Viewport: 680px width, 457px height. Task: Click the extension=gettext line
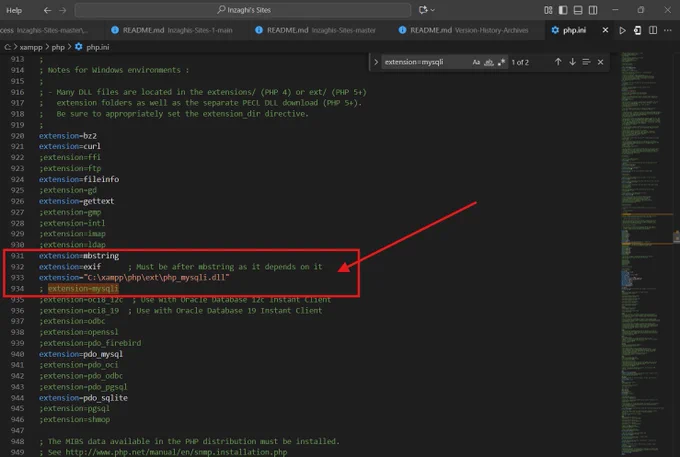pos(76,201)
